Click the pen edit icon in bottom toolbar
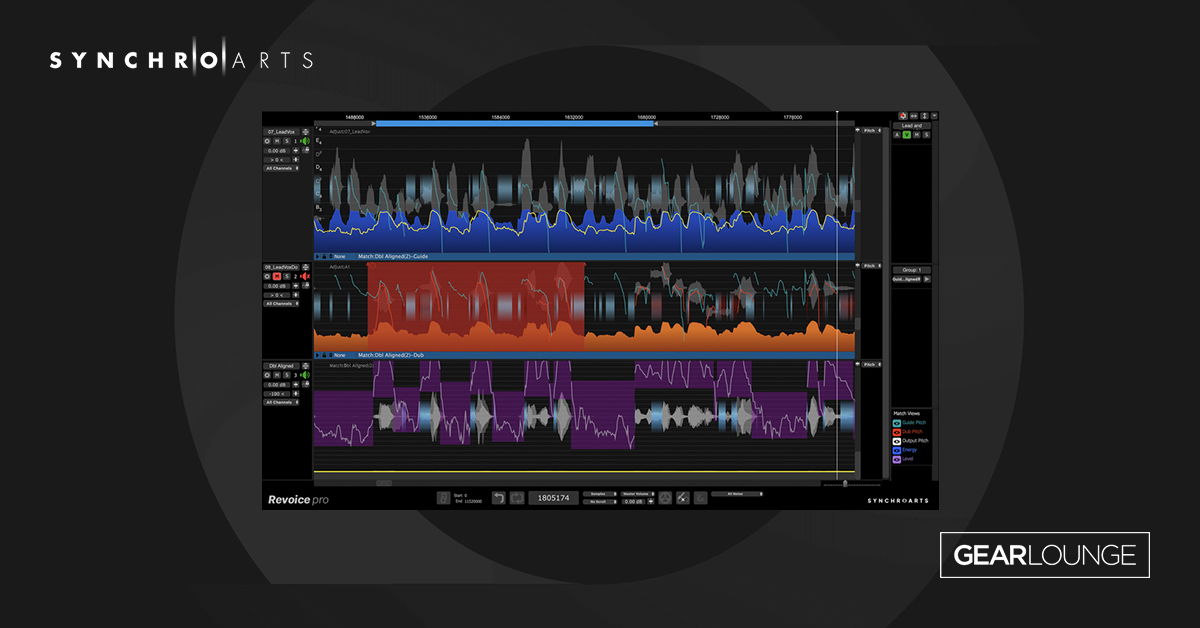 click(x=682, y=498)
